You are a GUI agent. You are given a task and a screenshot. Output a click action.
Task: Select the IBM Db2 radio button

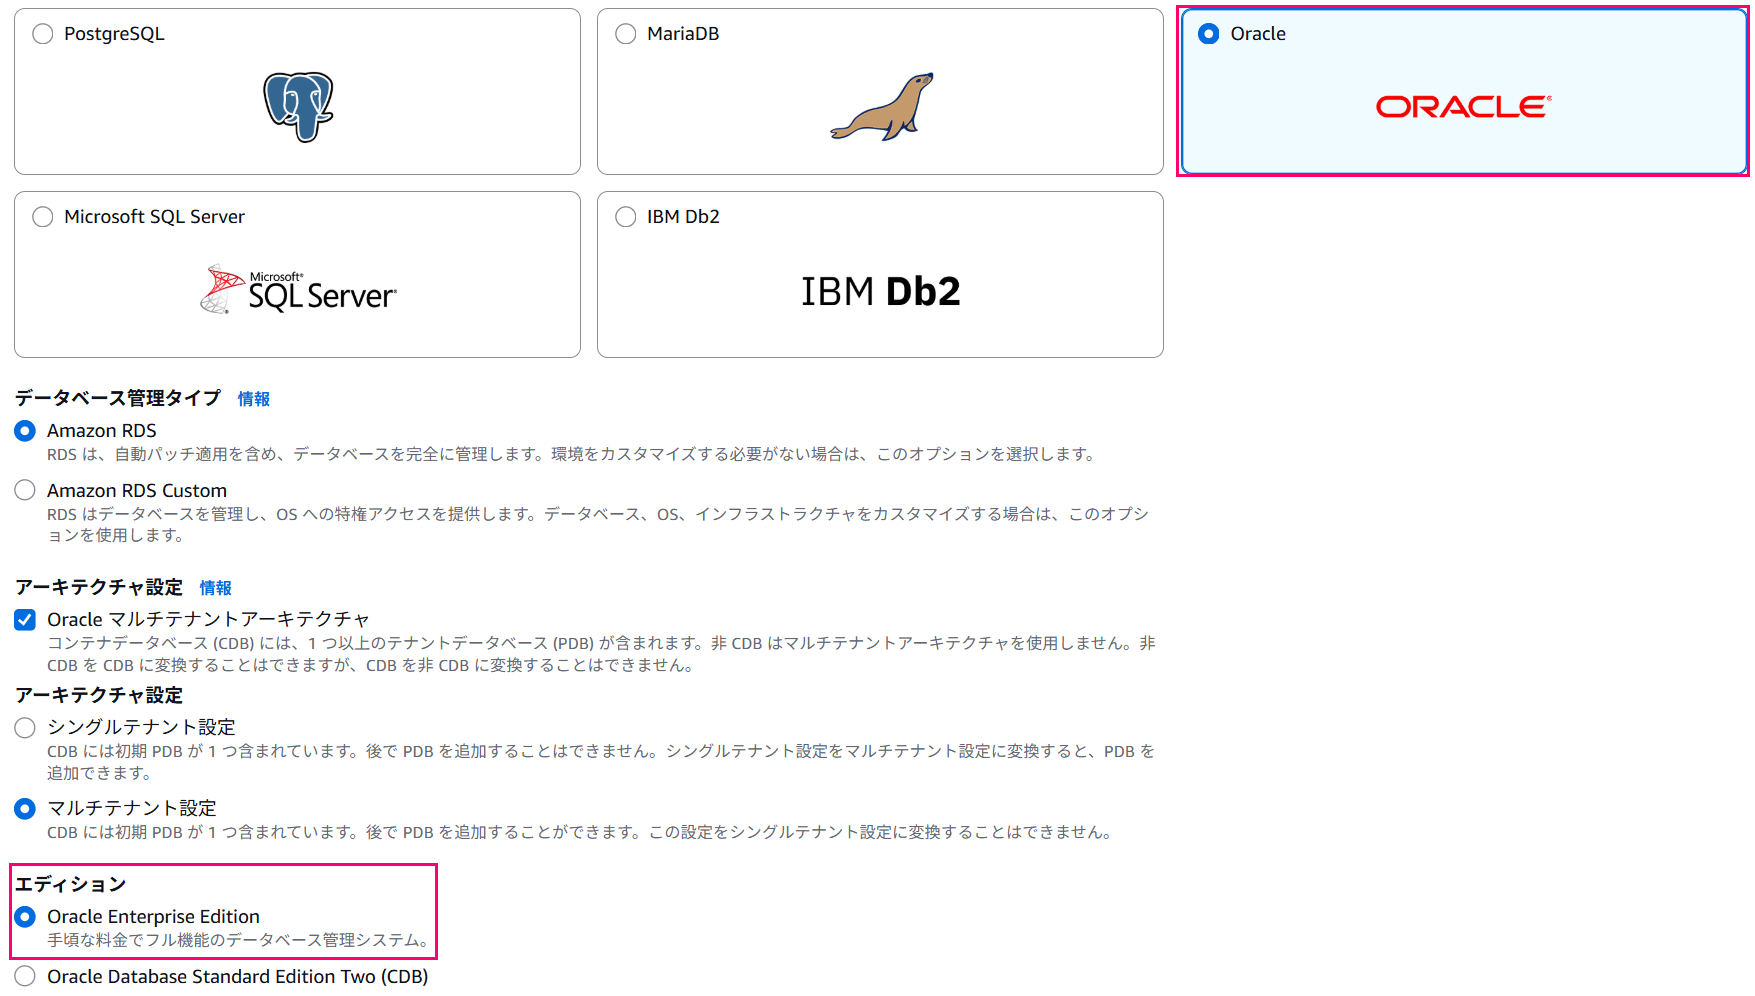626,217
